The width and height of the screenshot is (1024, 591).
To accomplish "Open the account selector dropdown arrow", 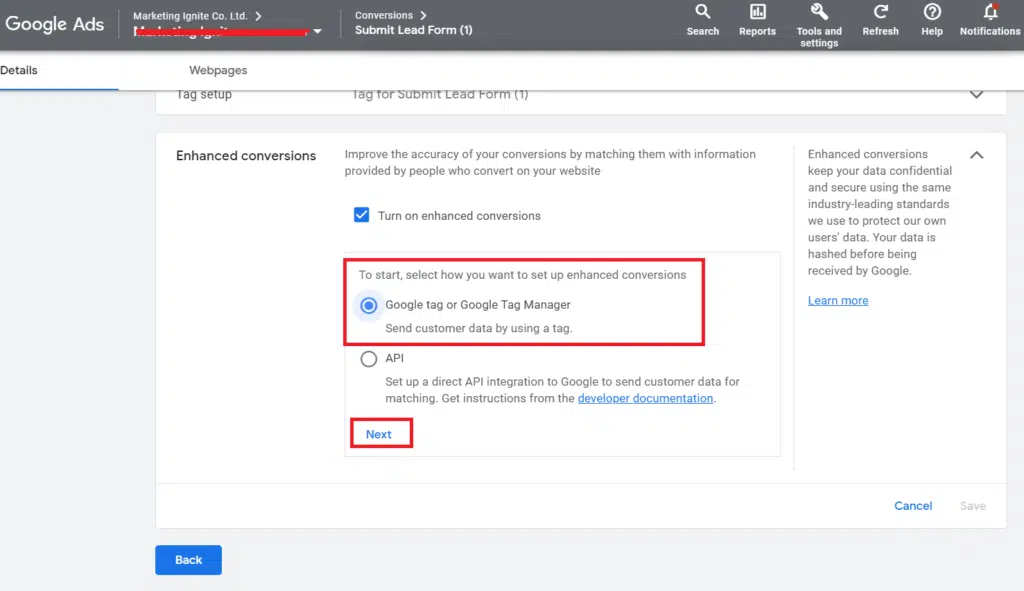I will (318, 31).
